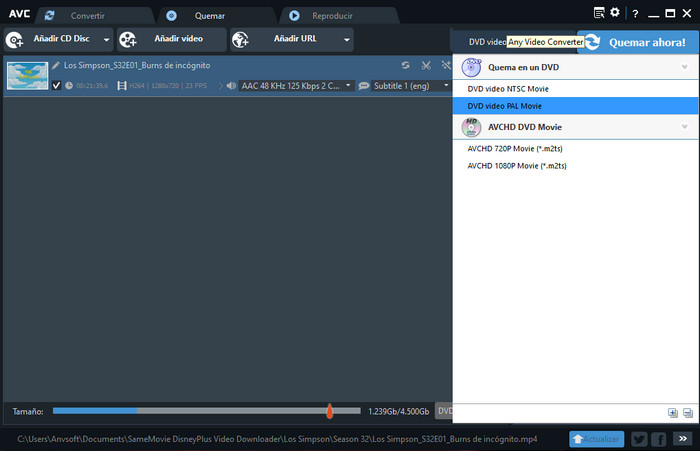Viewport: 700px width, 451px height.
Task: Open the task list icon in title bar
Action: (599, 13)
